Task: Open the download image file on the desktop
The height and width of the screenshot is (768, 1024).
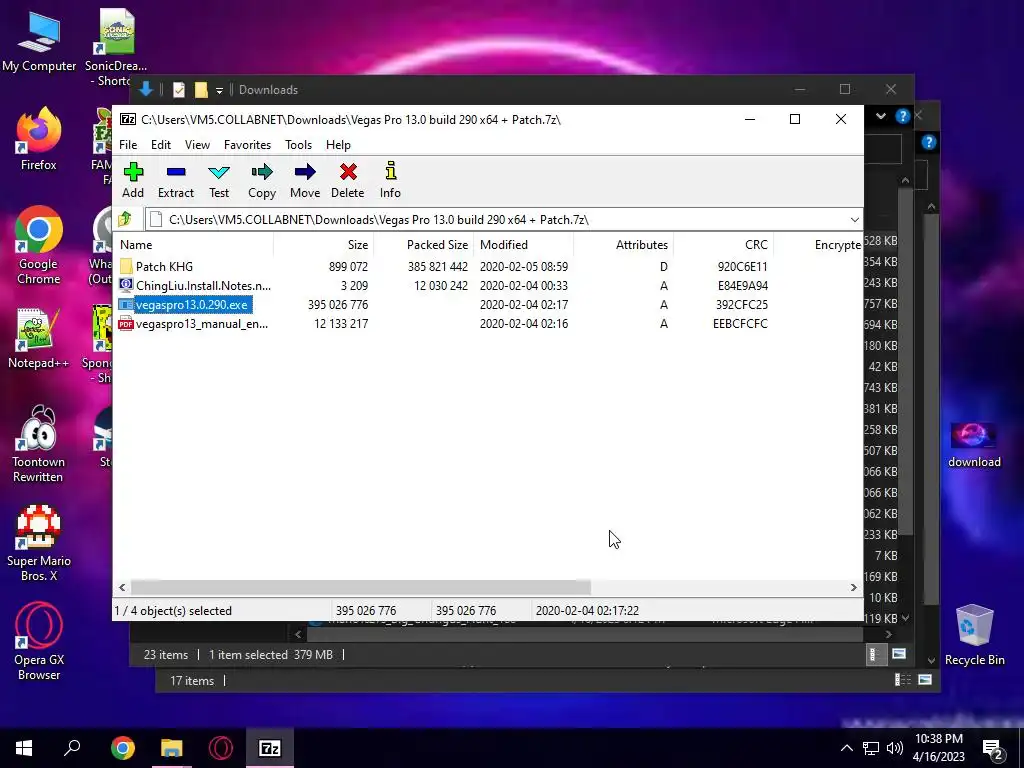Action: tap(974, 445)
